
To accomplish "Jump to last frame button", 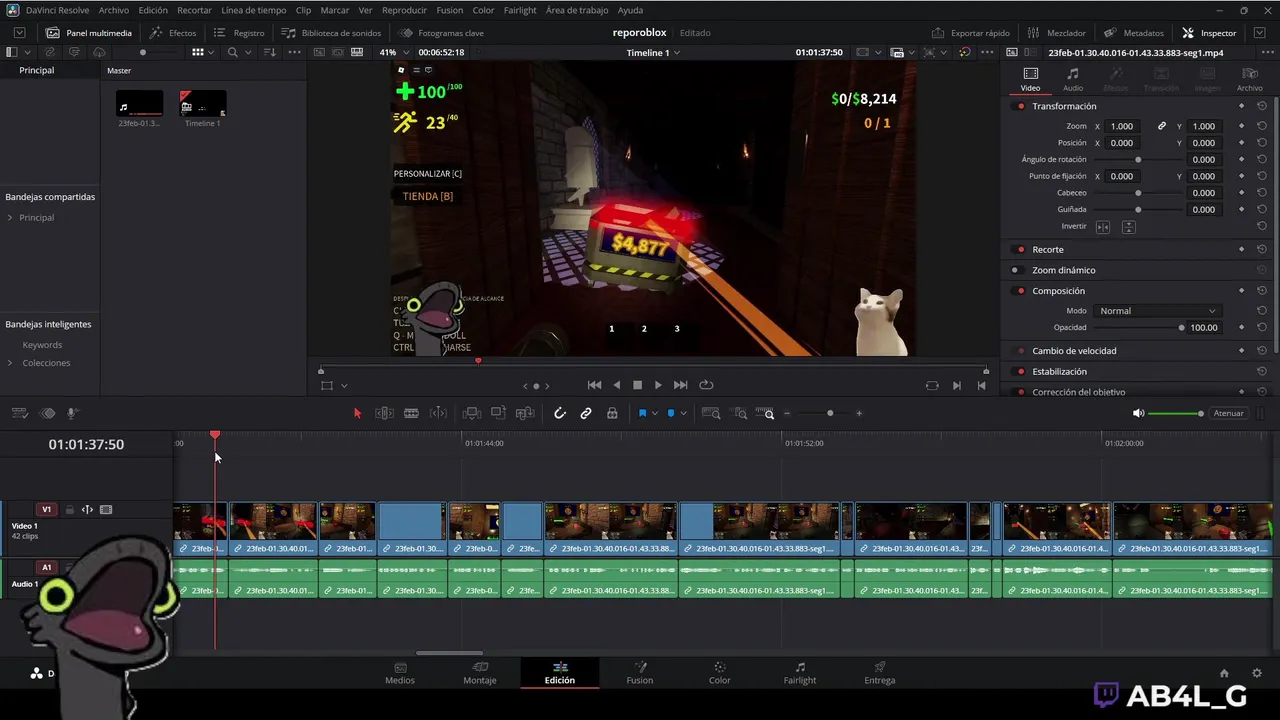I will tap(680, 385).
